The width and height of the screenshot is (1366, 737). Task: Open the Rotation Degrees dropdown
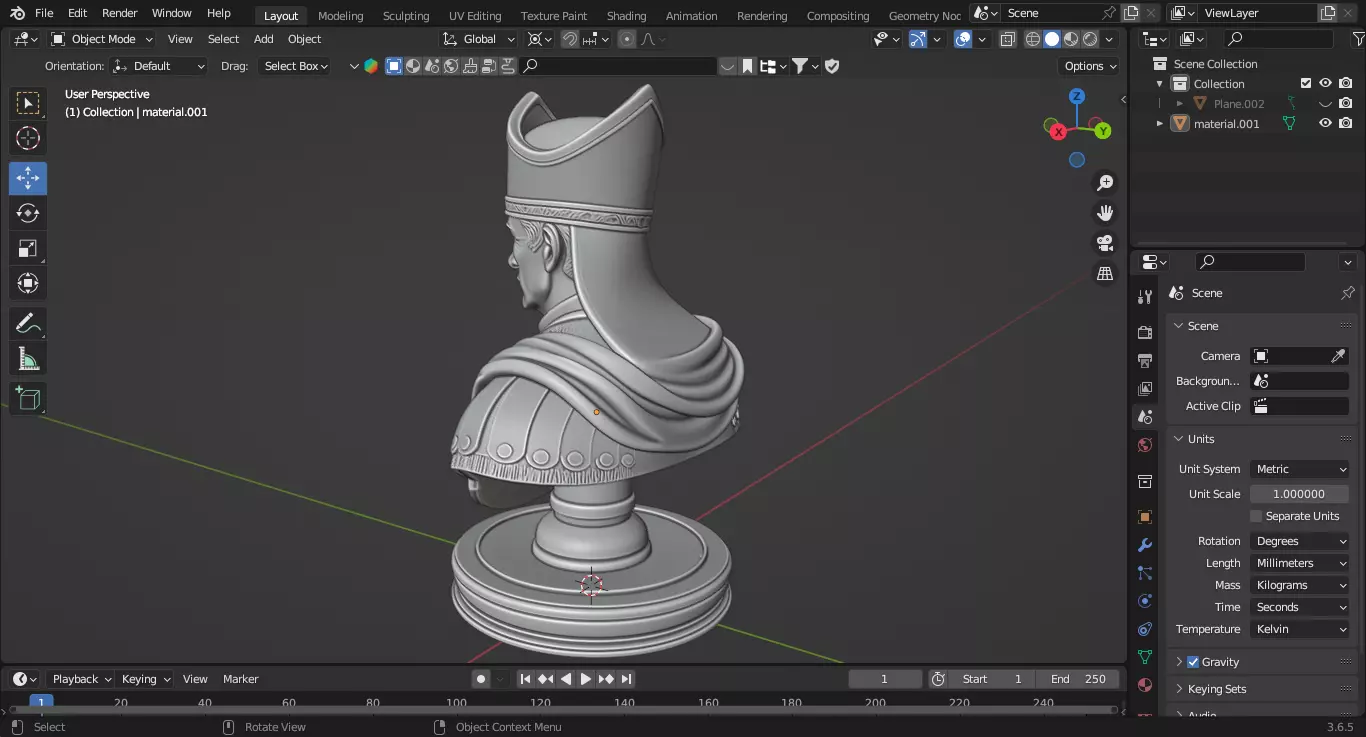(x=1299, y=541)
